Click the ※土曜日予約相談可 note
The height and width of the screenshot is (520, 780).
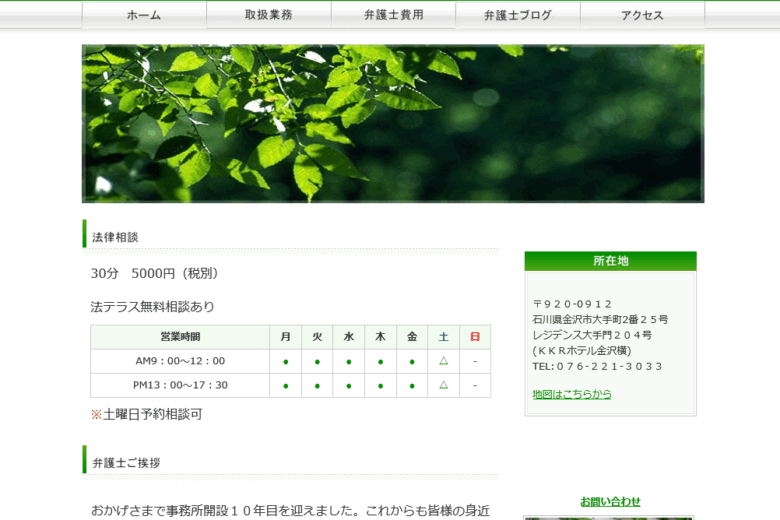point(146,414)
